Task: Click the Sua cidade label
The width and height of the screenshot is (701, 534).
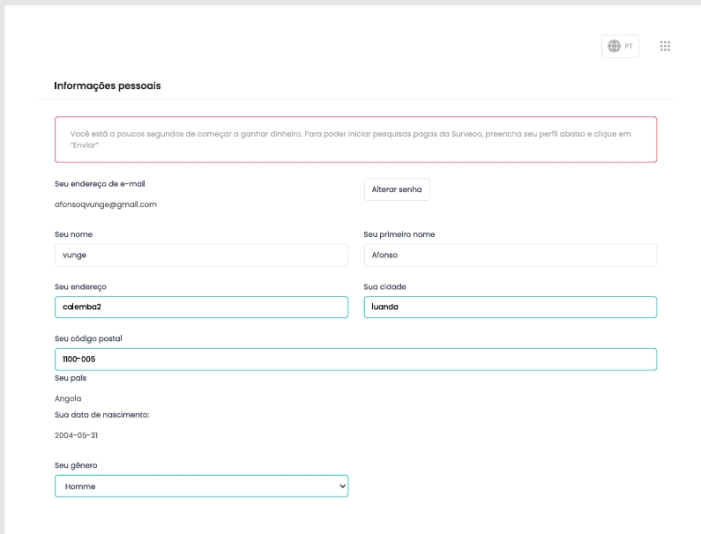Action: 385,286
